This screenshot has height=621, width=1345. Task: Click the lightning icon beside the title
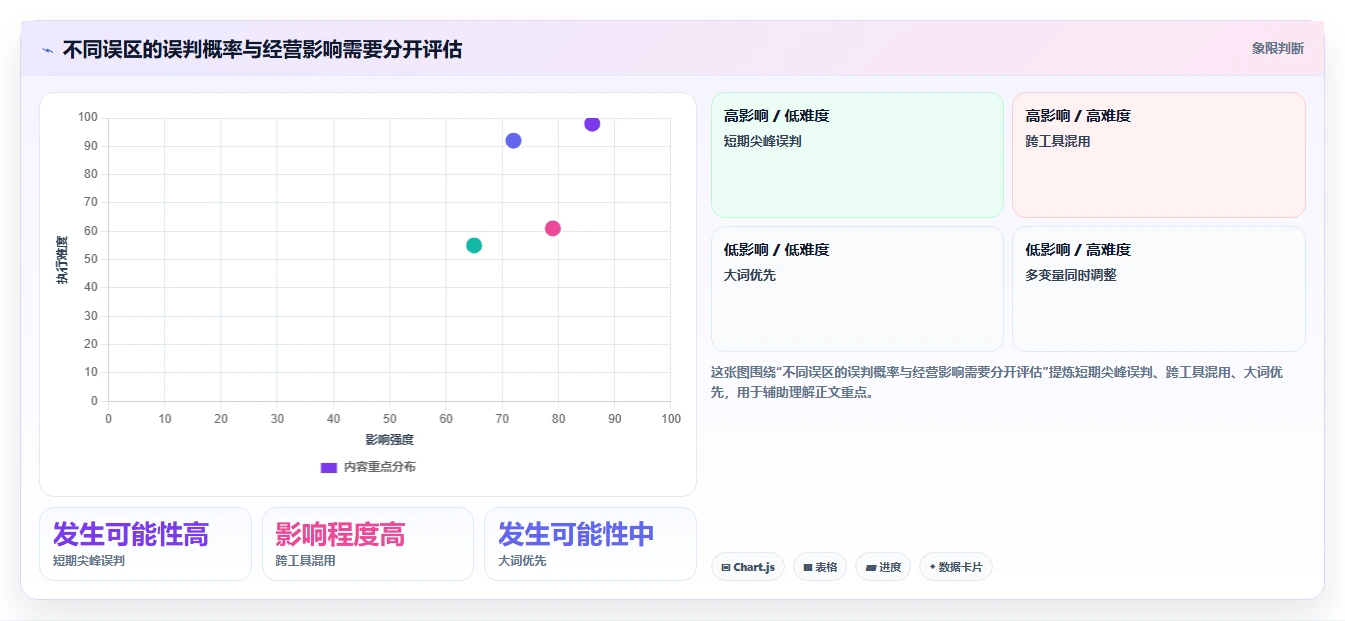point(47,50)
